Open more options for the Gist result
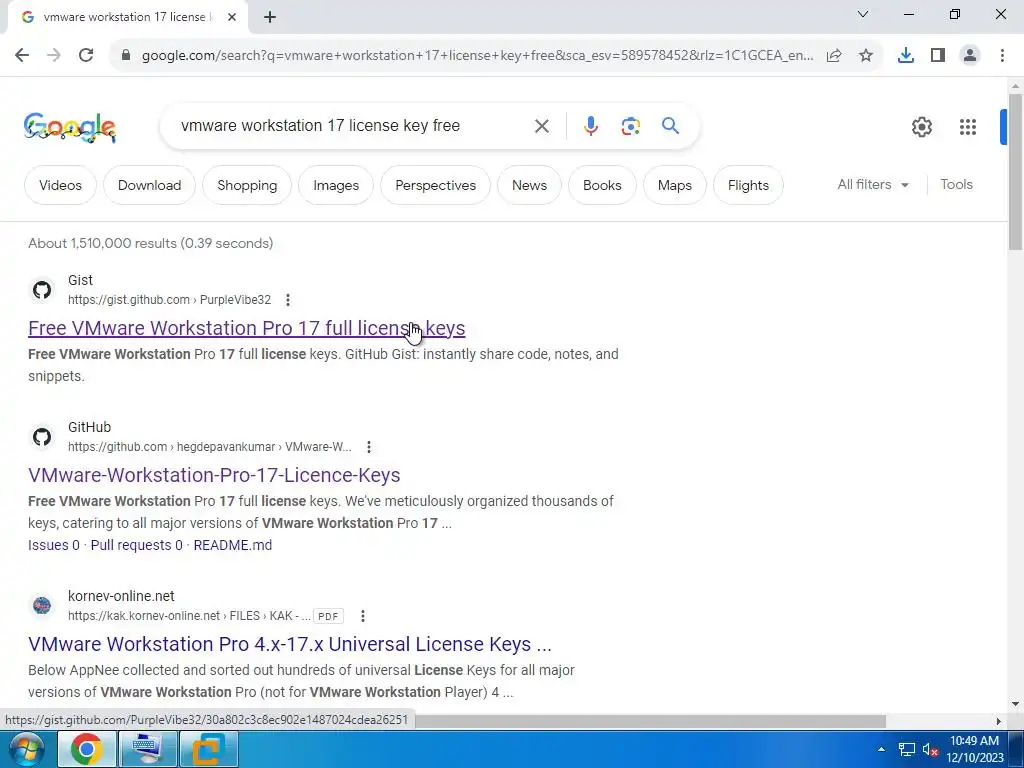1024x768 pixels. pos(288,300)
